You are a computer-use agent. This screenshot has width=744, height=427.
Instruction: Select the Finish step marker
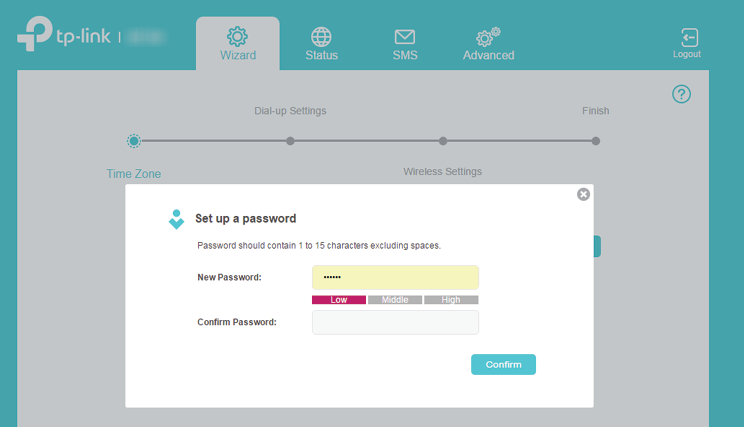(x=595, y=141)
